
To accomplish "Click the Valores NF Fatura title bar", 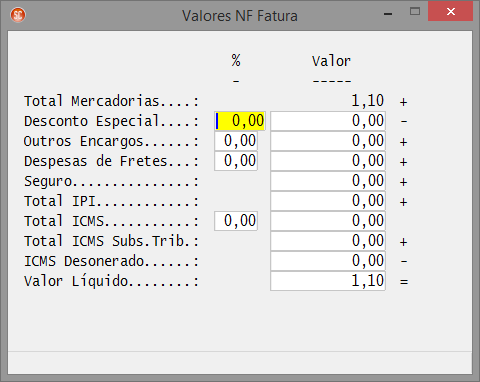I will [240, 16].
